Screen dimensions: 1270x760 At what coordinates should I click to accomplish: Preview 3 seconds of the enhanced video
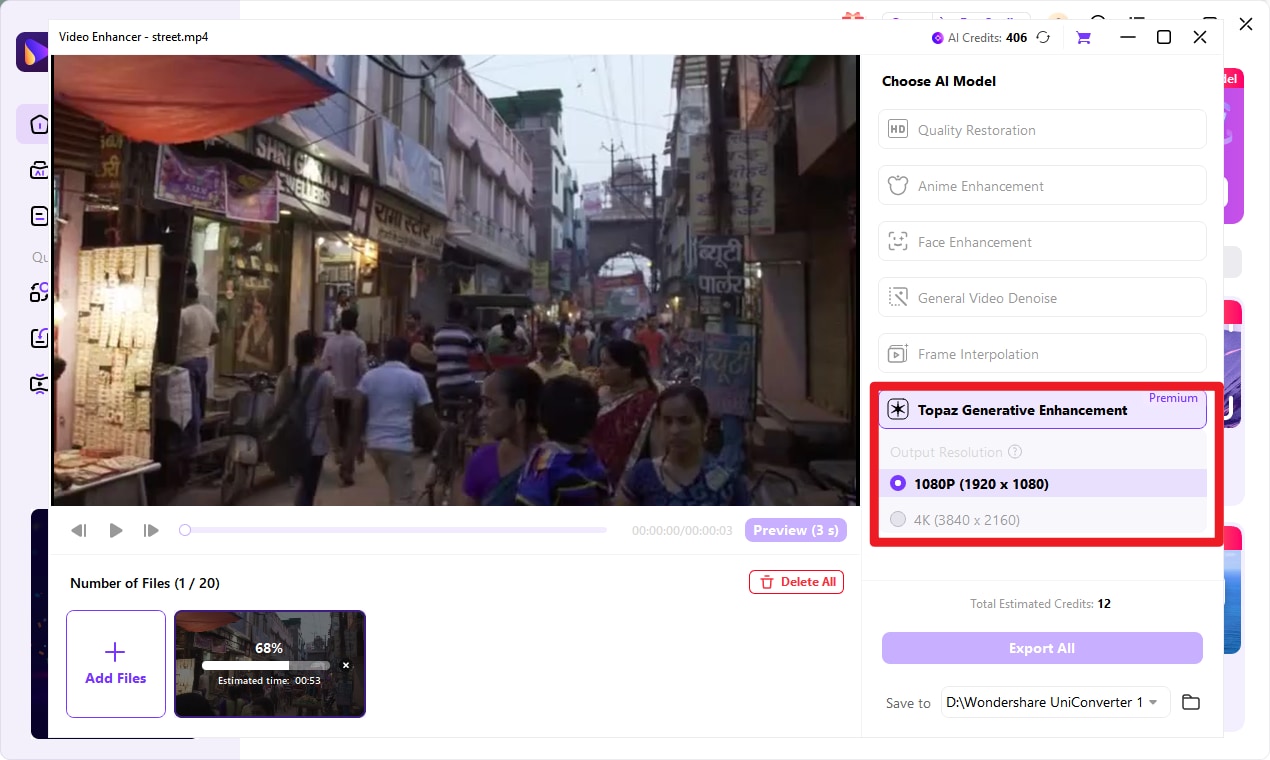(x=796, y=529)
